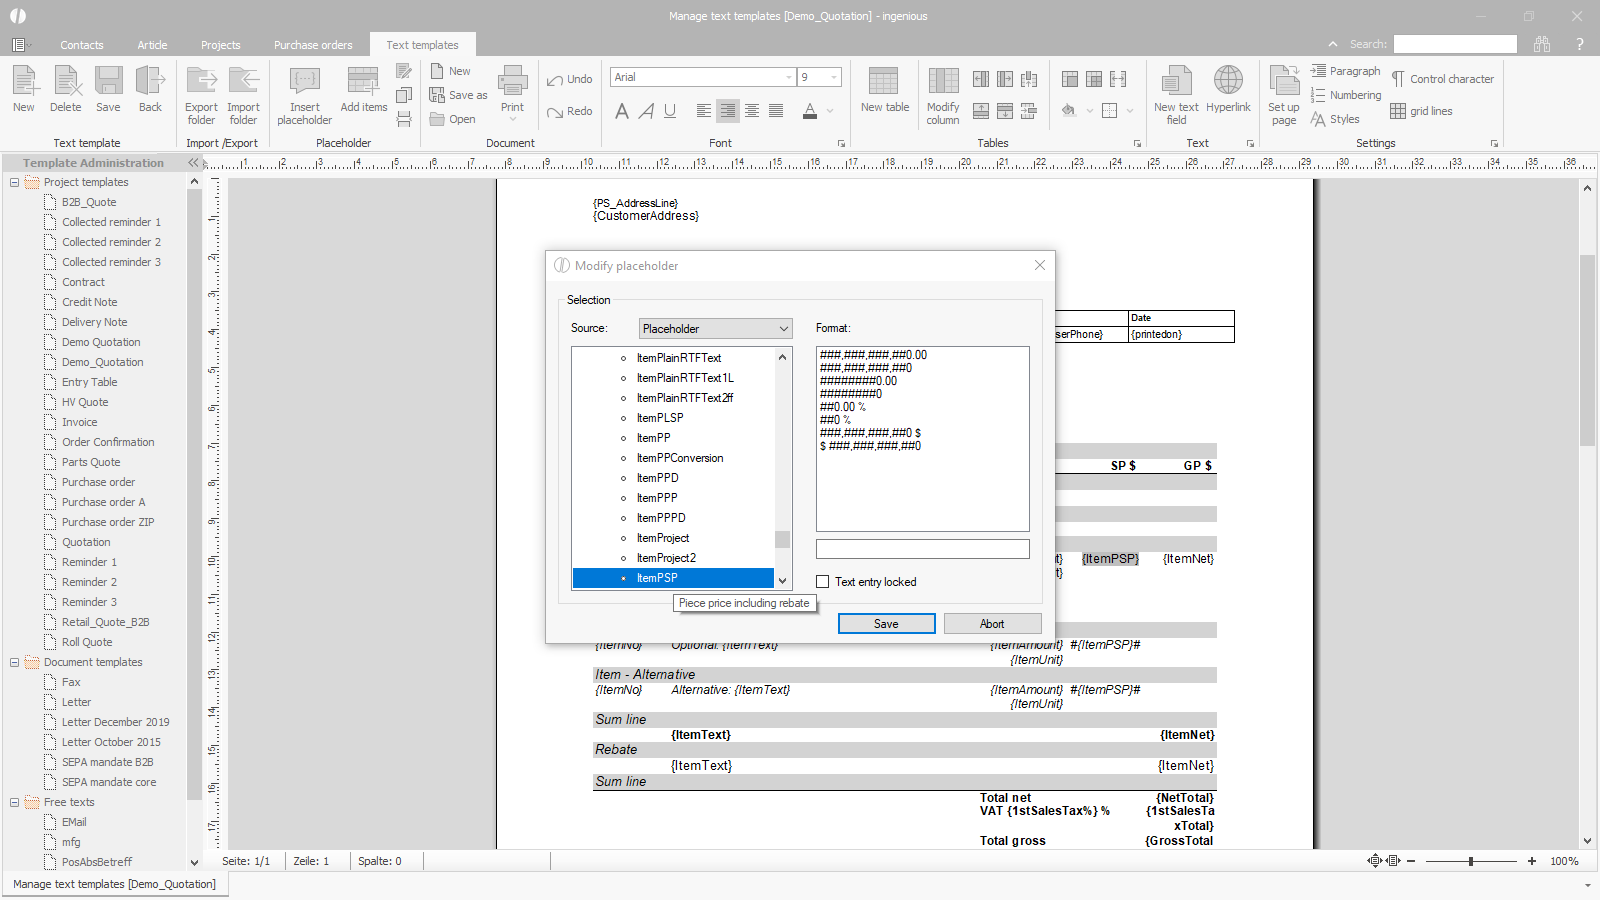Click the Print document icon

coord(512,82)
